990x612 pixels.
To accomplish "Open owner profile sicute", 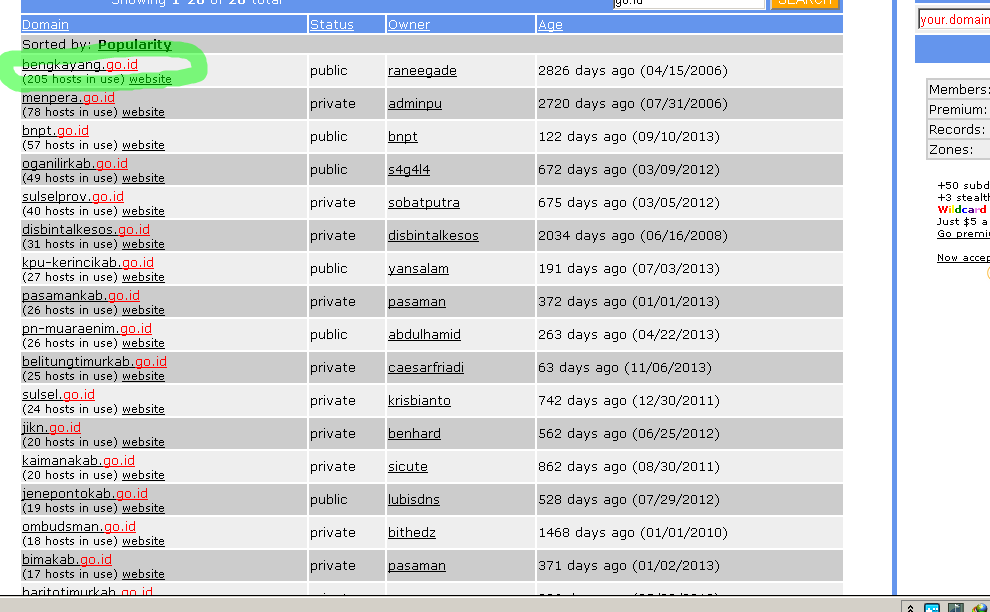I will tap(407, 467).
